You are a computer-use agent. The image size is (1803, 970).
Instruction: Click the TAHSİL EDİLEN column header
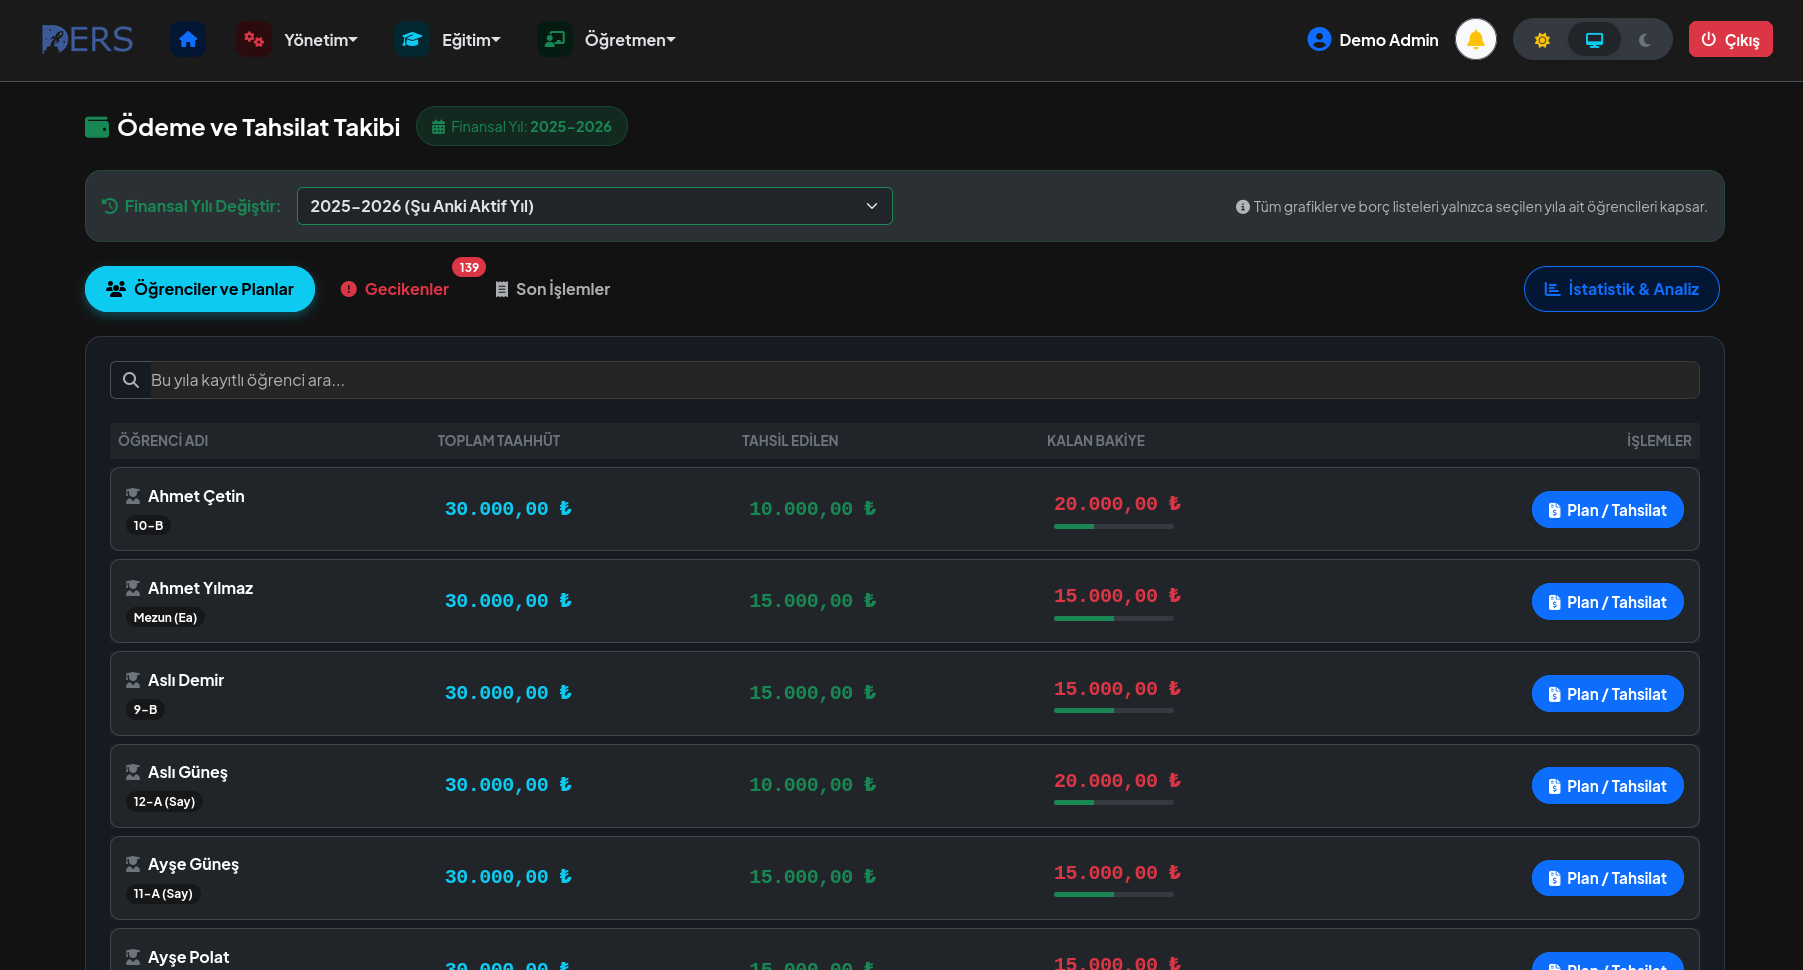790,441
